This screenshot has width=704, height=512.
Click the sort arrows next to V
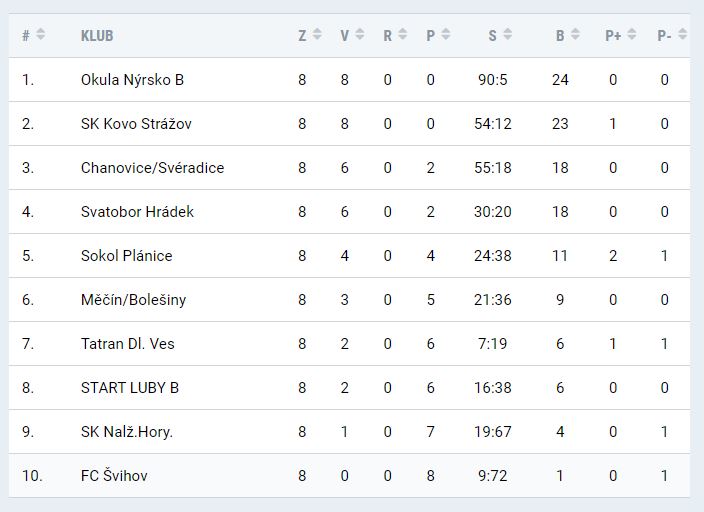coord(359,35)
